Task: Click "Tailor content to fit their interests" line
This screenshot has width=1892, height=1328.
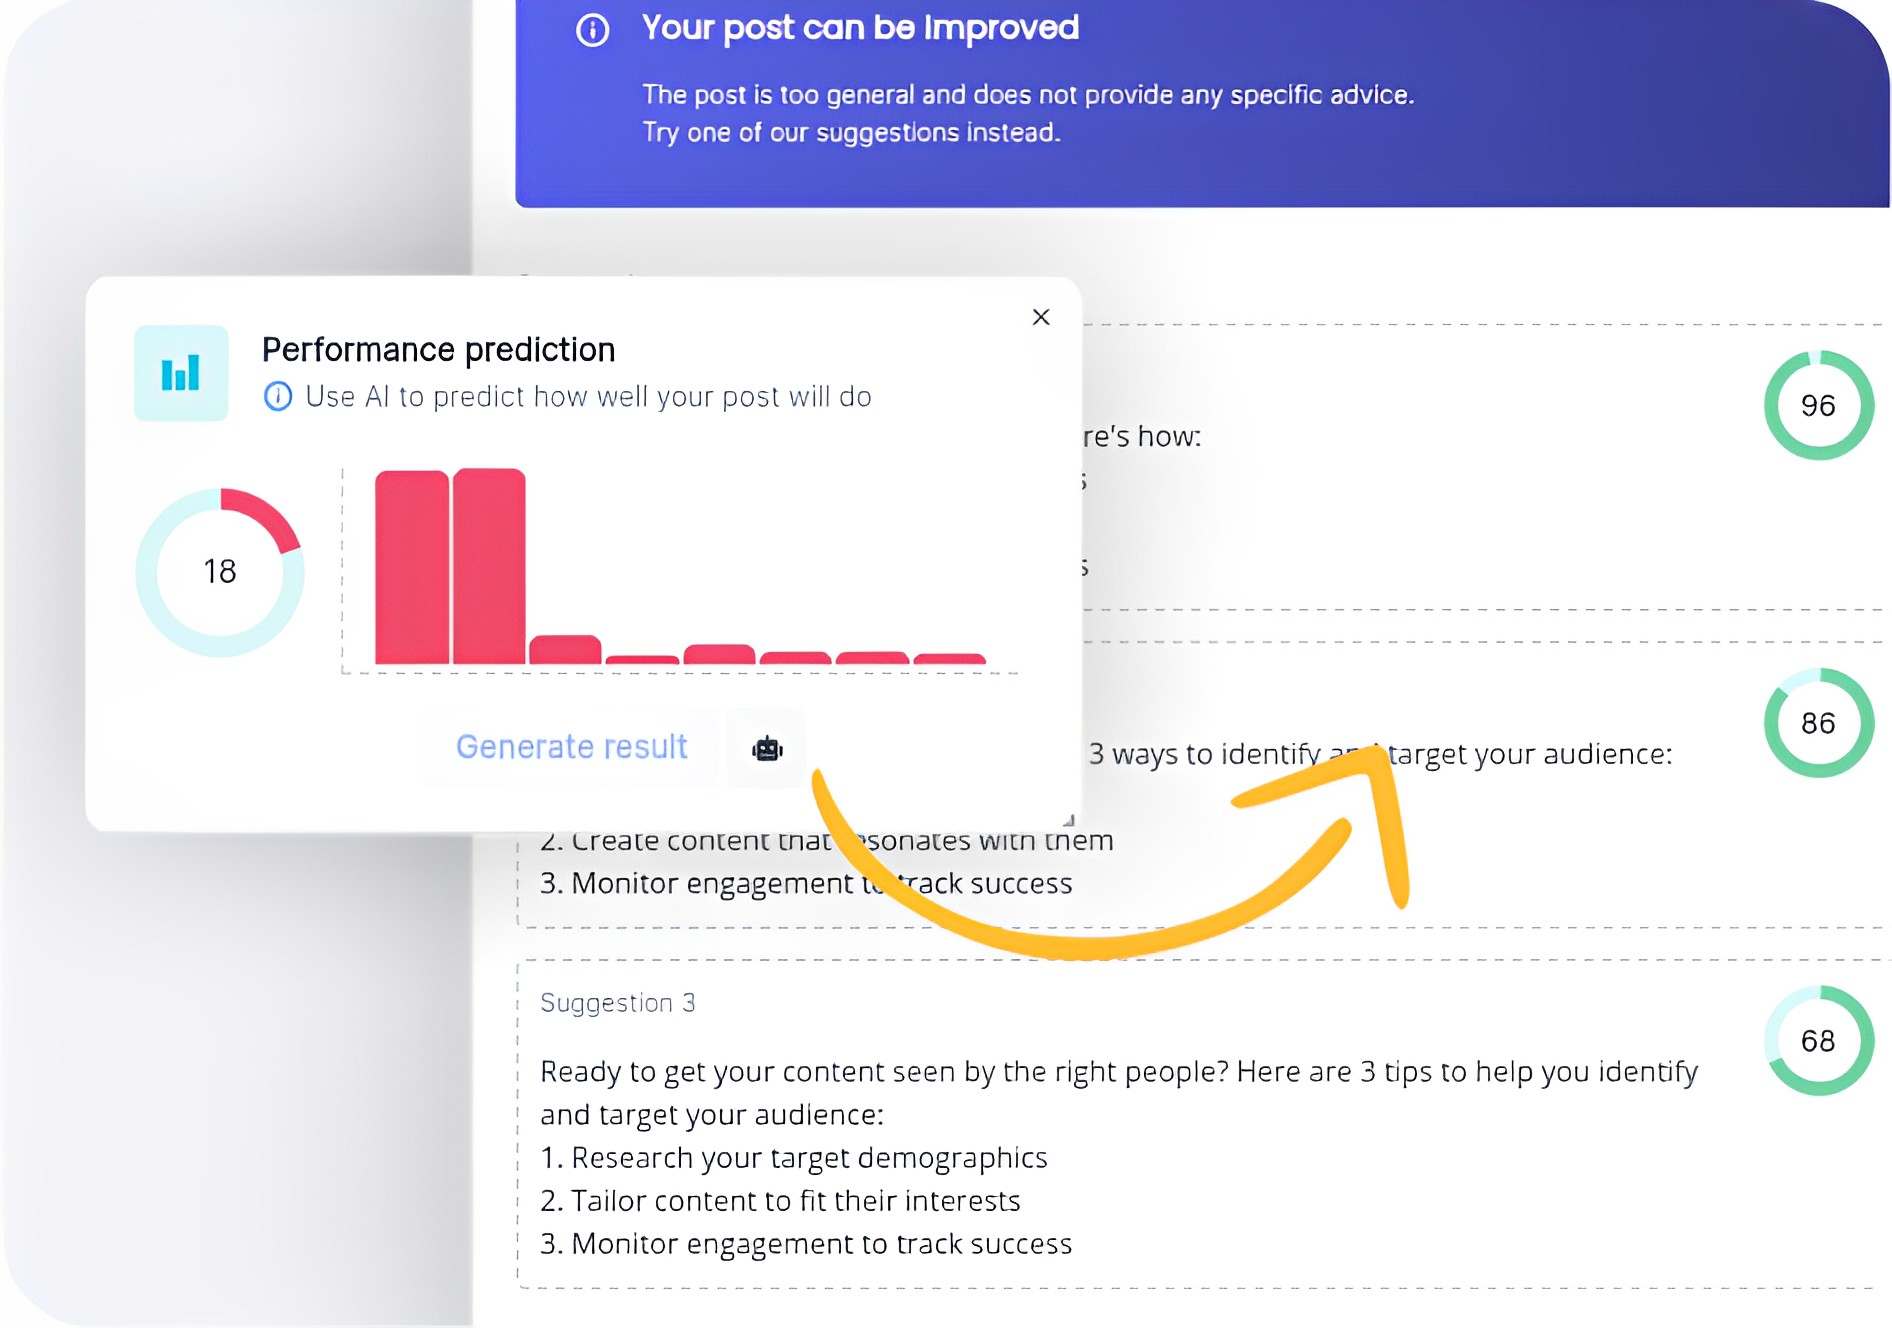Action: coord(780,1201)
